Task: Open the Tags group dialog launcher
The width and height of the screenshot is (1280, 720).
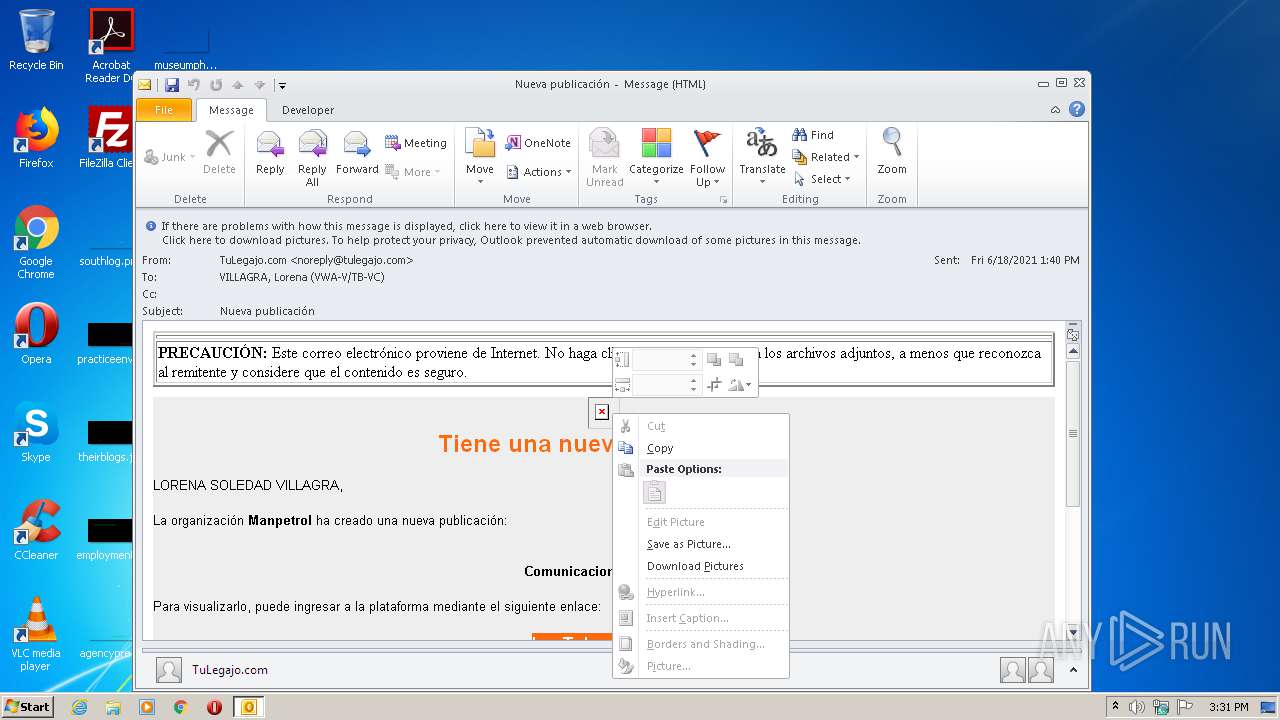Action: pyautogui.click(x=723, y=200)
